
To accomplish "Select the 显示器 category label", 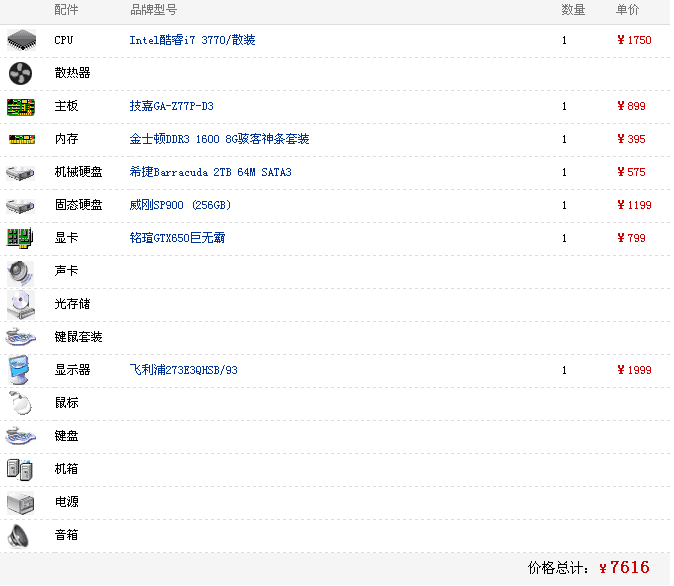I will coord(72,370).
